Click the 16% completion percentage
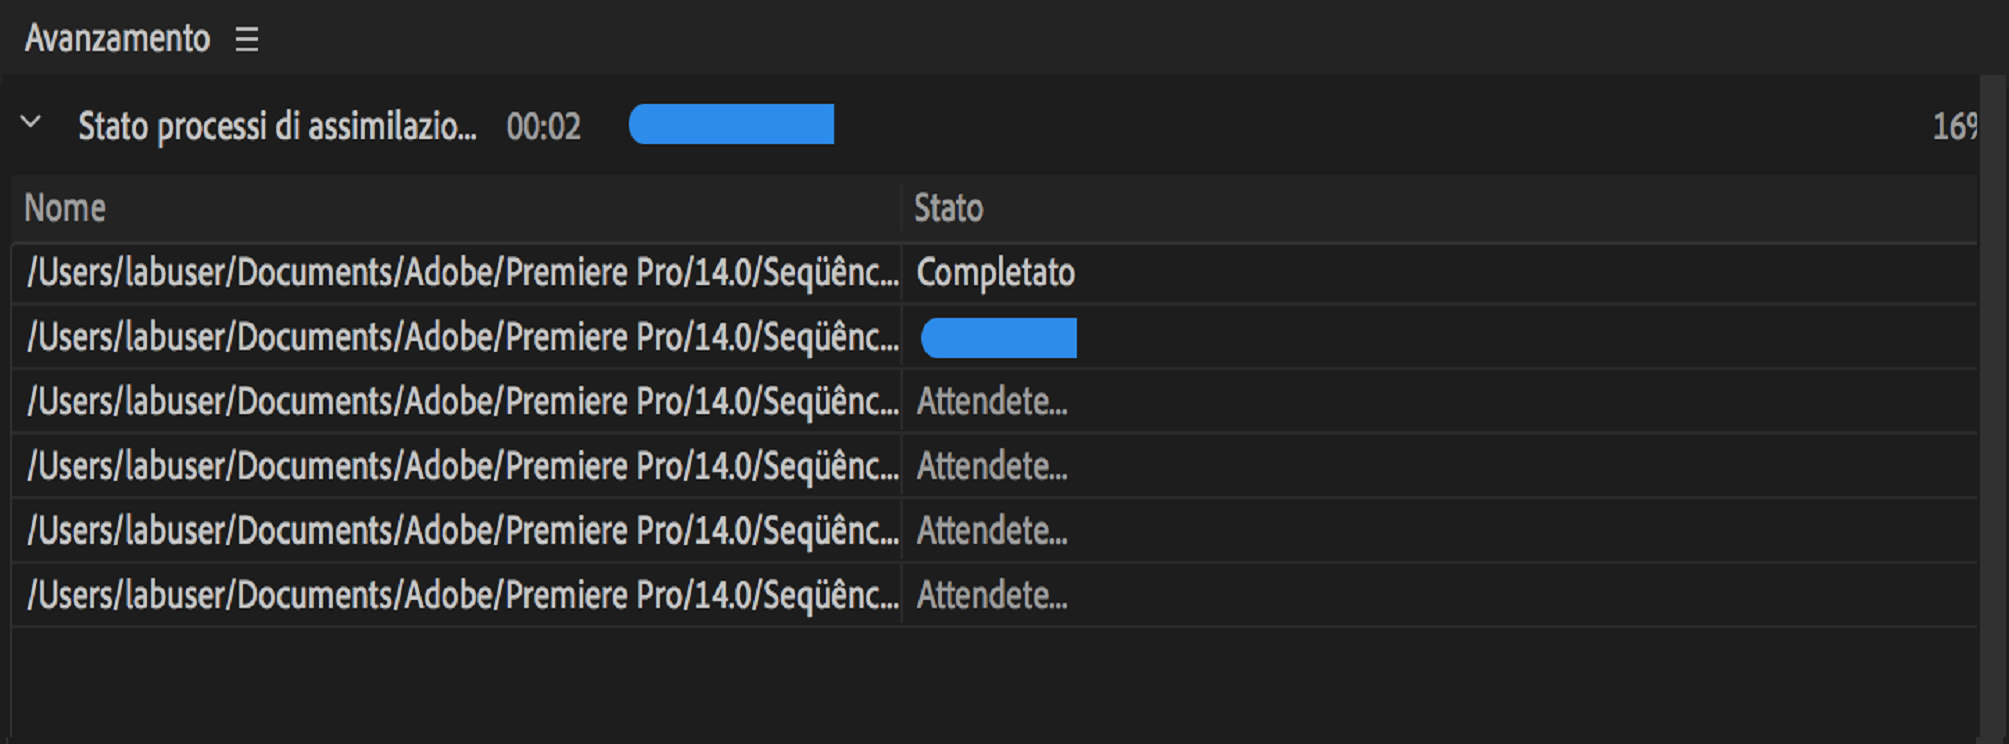2009x744 pixels. [x=1954, y=127]
